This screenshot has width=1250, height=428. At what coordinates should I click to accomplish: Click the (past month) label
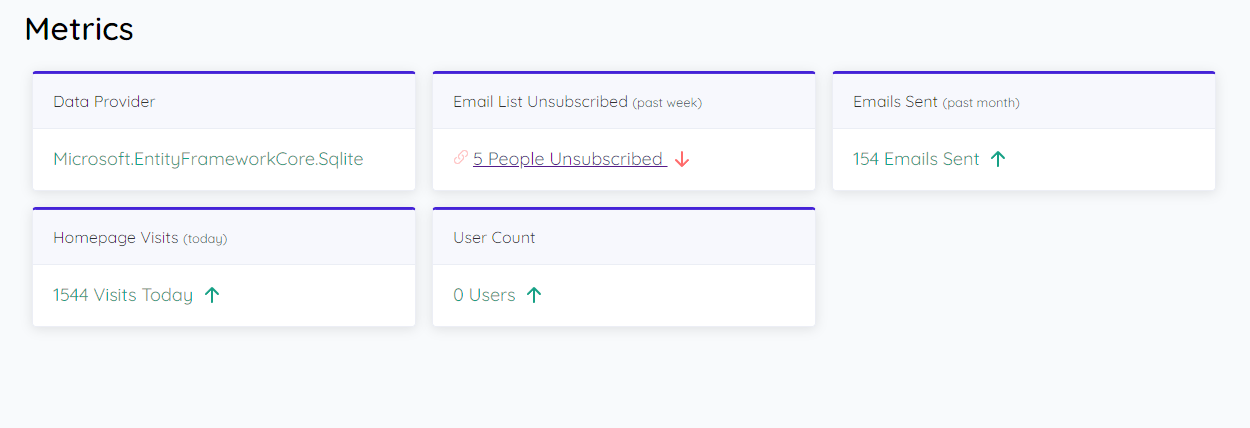[x=981, y=103]
